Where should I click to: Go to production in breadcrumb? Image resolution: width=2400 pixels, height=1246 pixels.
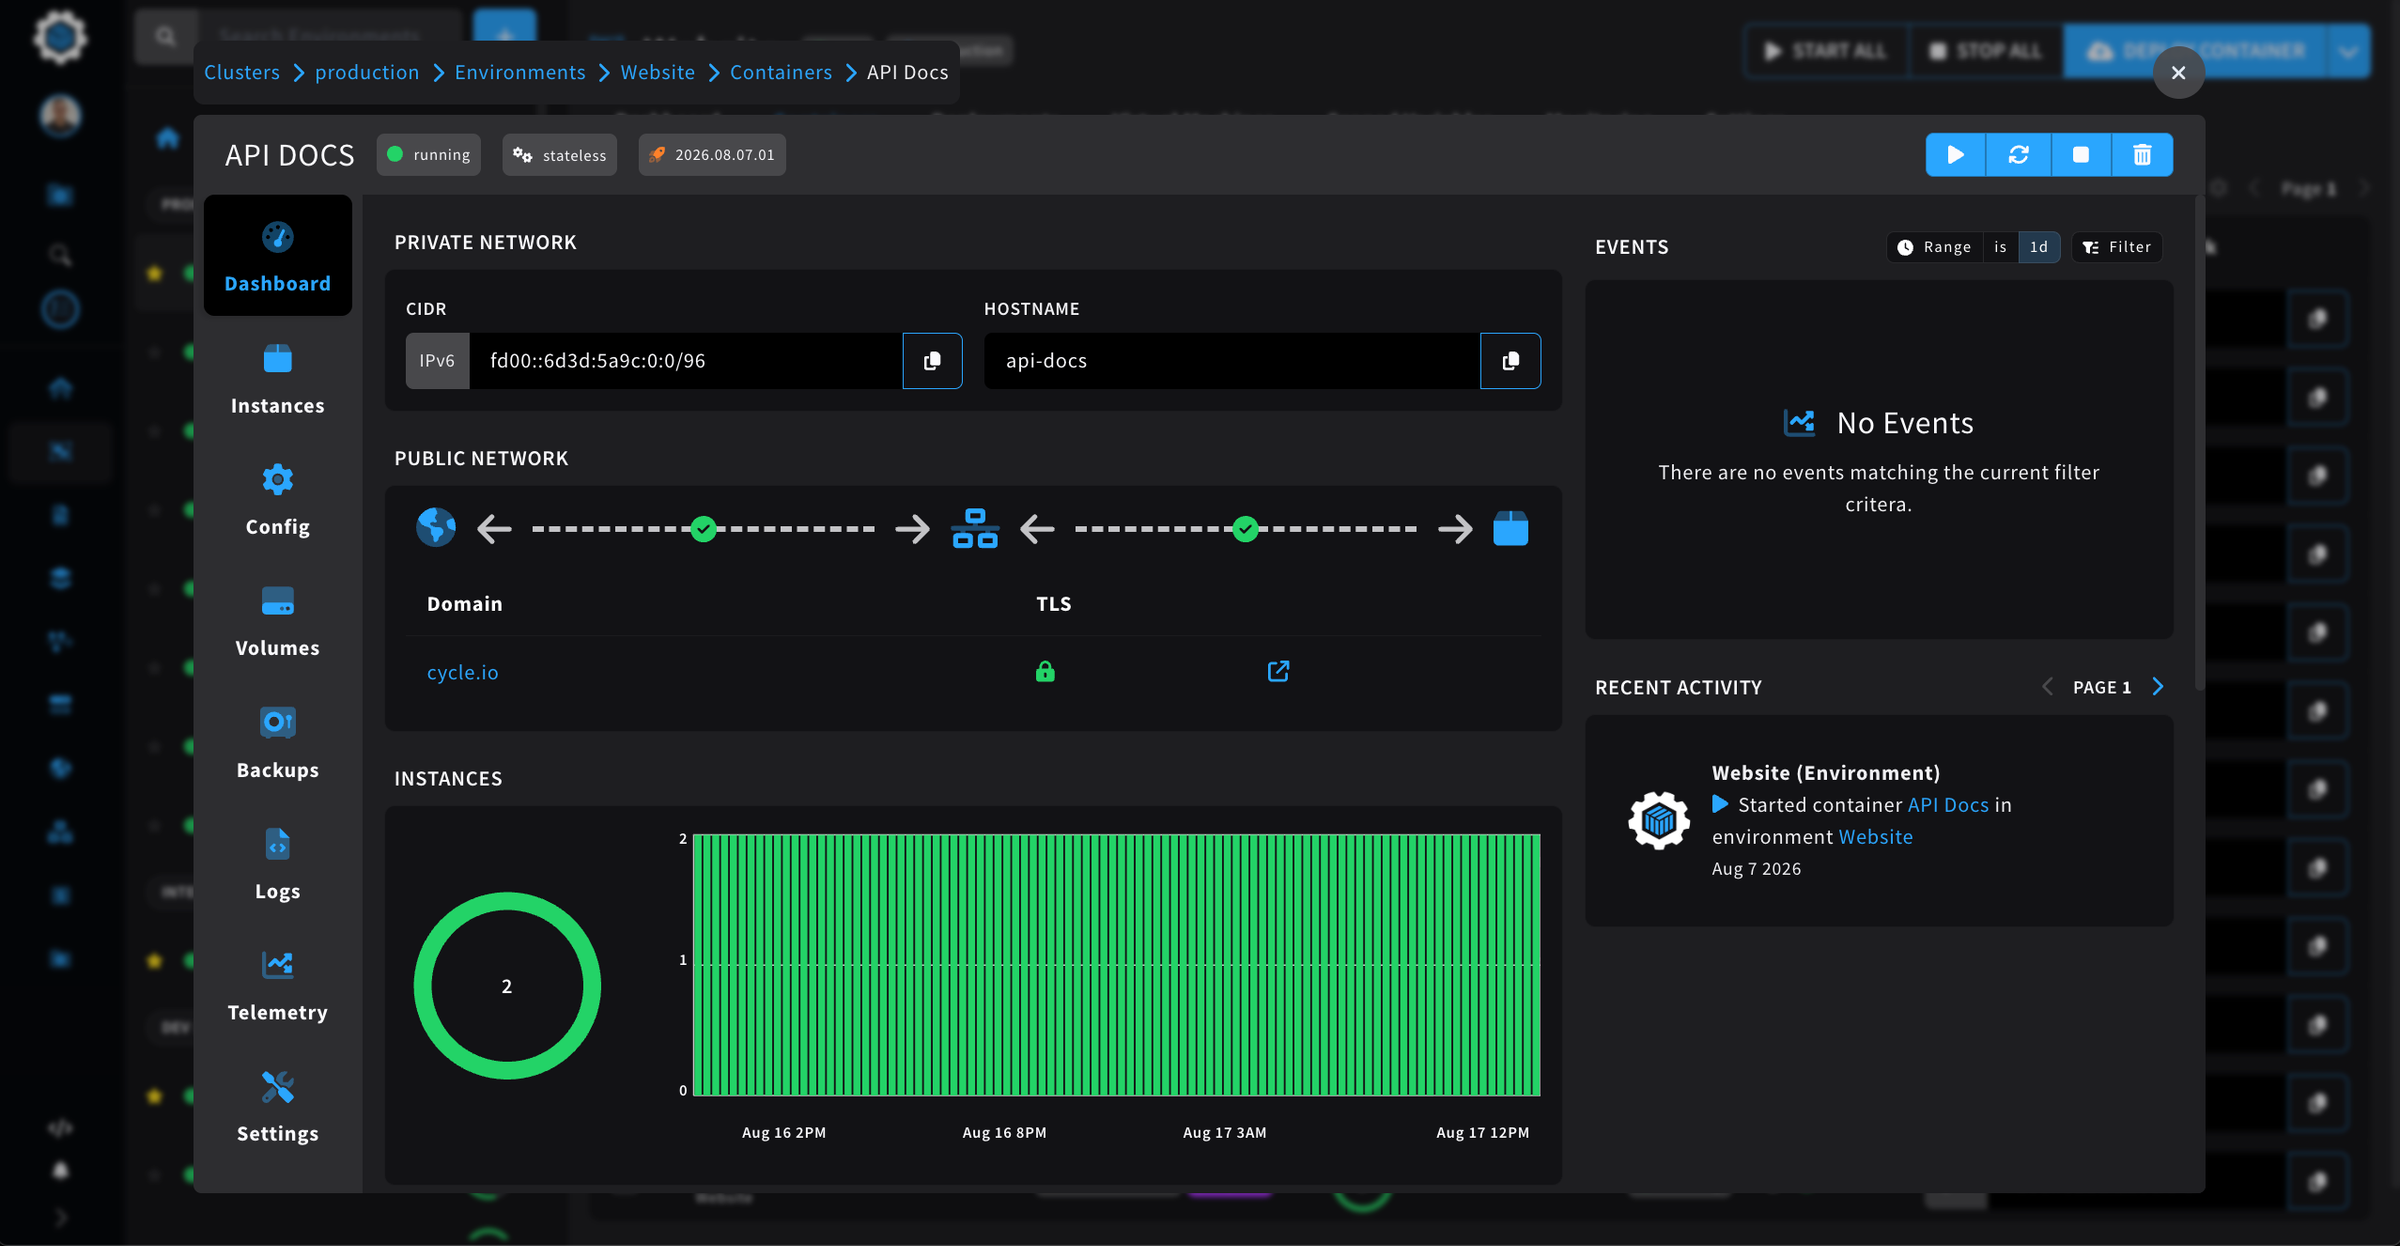[x=367, y=72]
